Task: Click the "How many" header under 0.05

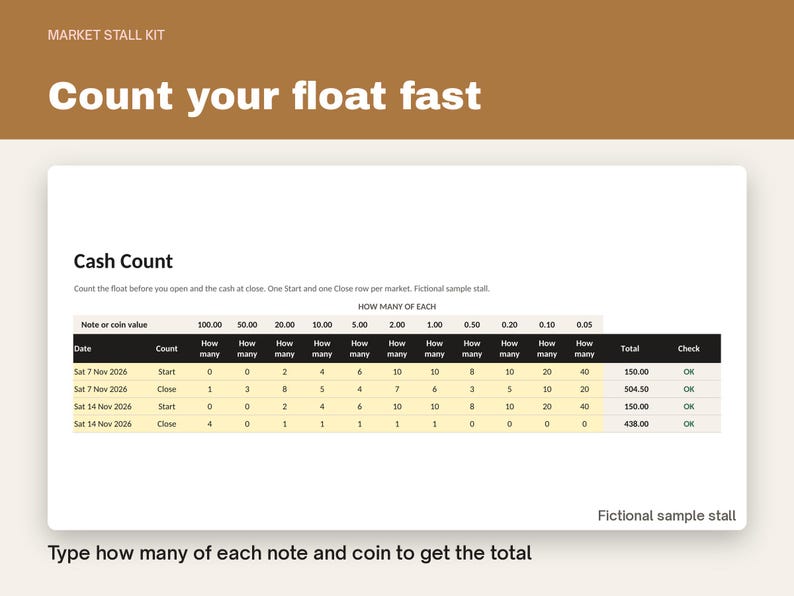Action: click(584, 348)
